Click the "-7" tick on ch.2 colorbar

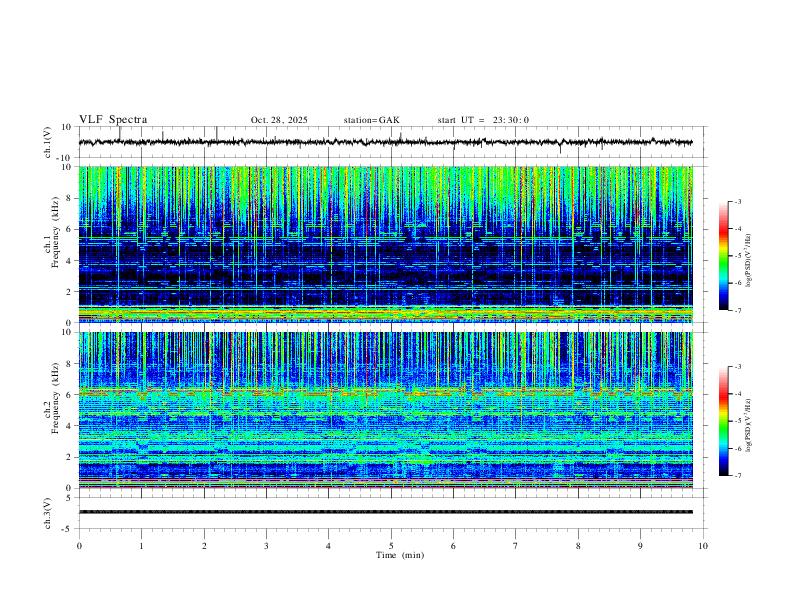(x=737, y=476)
